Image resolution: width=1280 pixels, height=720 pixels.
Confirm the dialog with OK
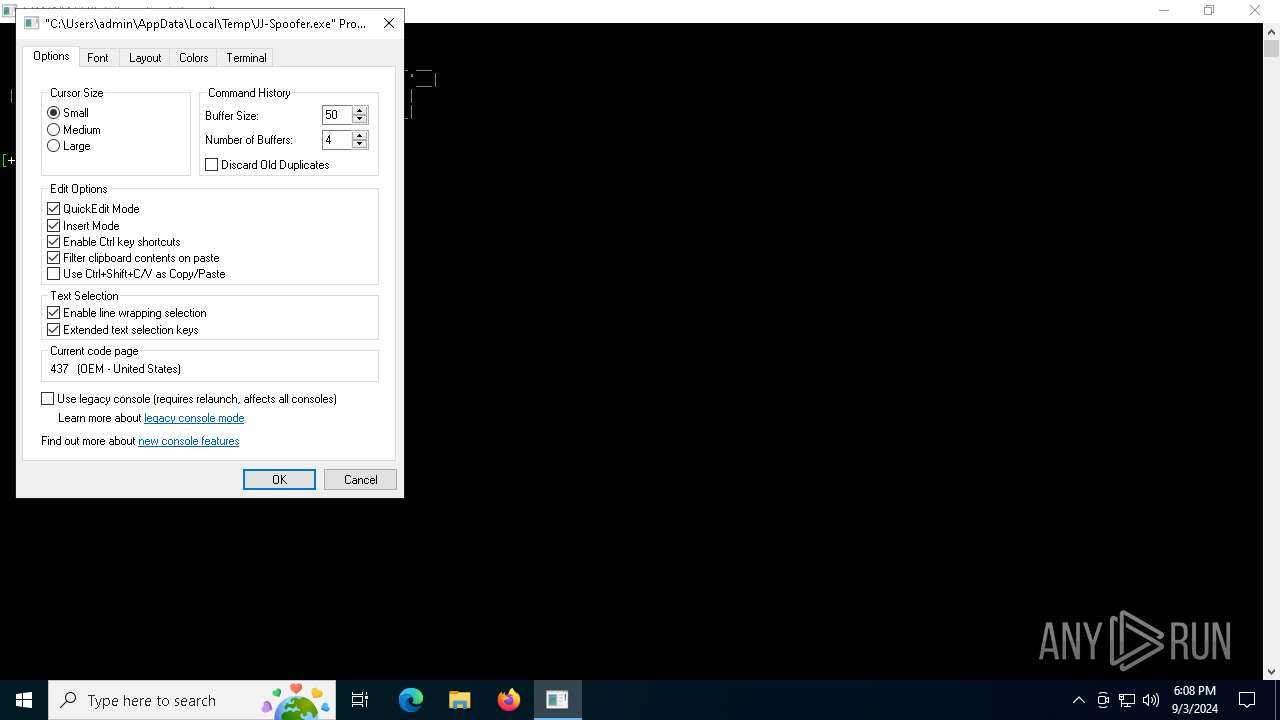coord(279,480)
